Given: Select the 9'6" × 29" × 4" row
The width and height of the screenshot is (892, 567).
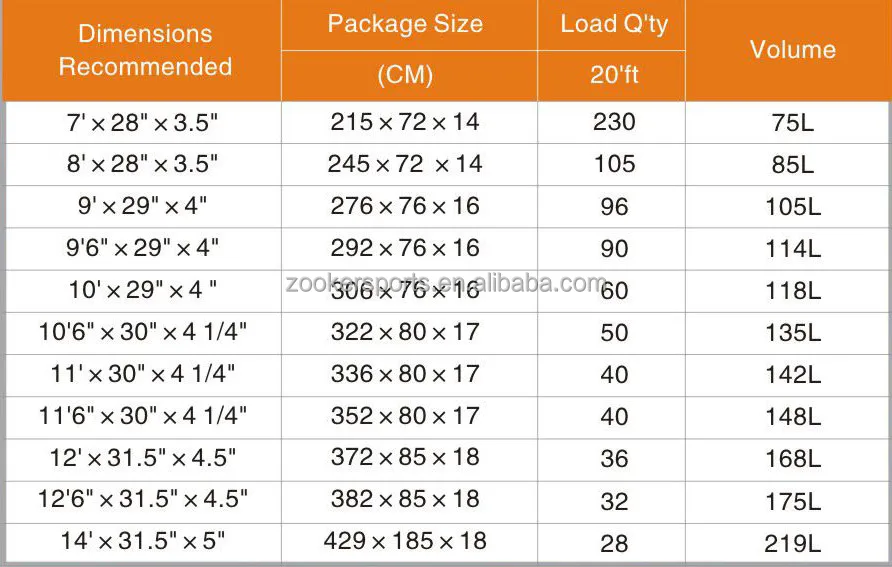Looking at the screenshot, I should tap(447, 249).
